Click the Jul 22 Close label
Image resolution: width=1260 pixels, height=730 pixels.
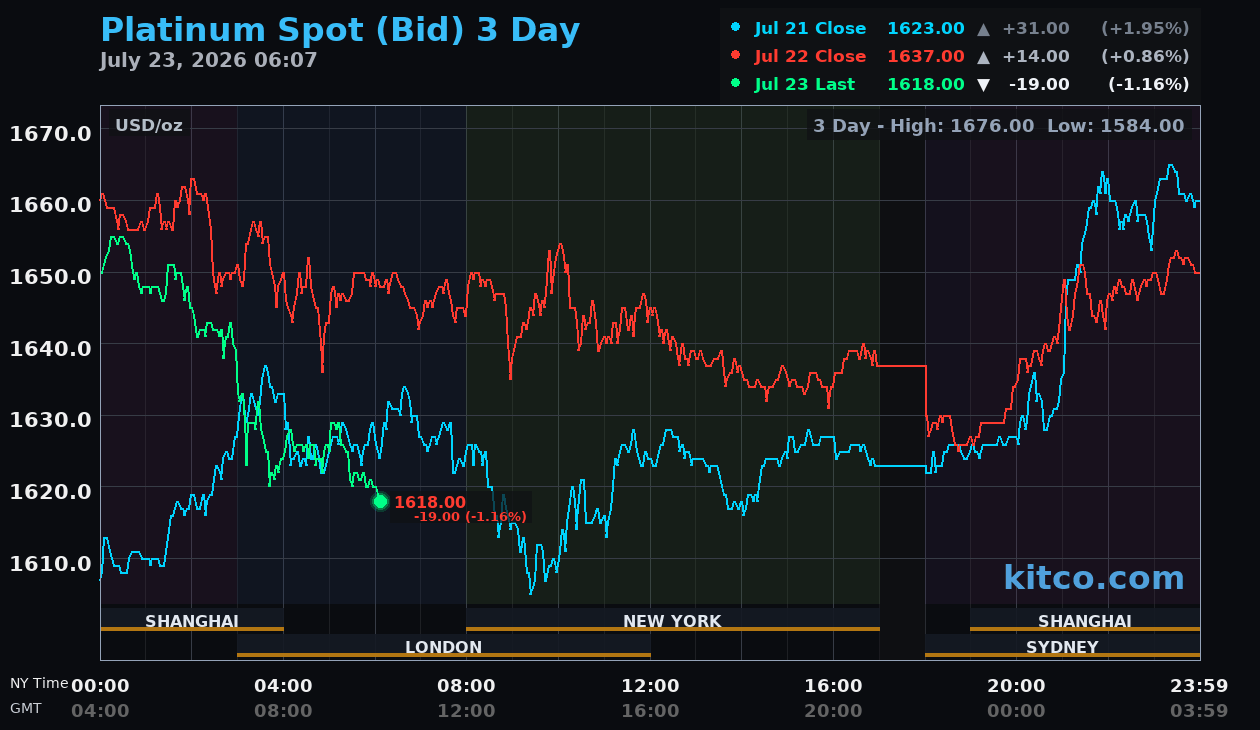[810, 57]
